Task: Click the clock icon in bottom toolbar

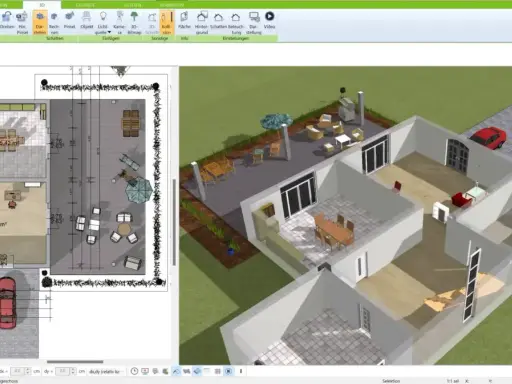Action: coord(134,371)
